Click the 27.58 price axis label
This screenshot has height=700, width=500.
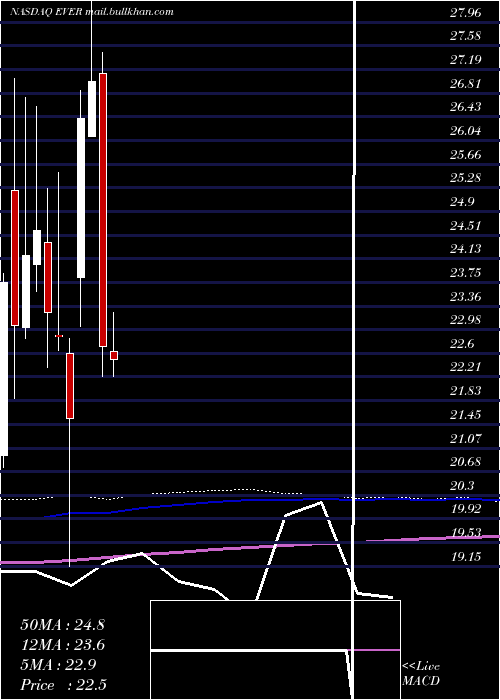click(466, 36)
